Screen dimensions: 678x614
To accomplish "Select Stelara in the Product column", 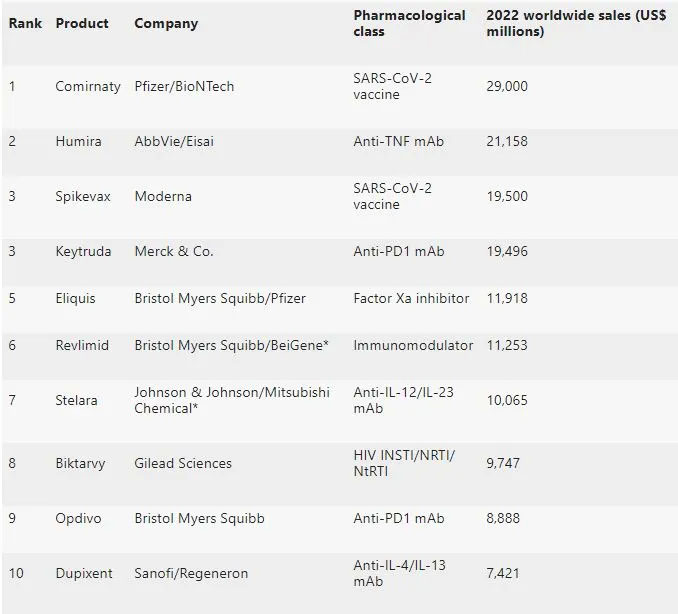I will (76, 400).
